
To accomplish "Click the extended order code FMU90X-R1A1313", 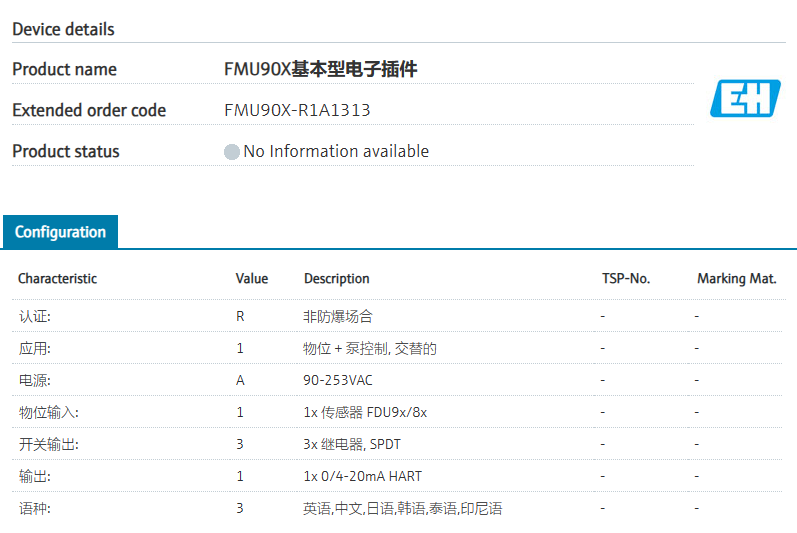I will click(297, 110).
